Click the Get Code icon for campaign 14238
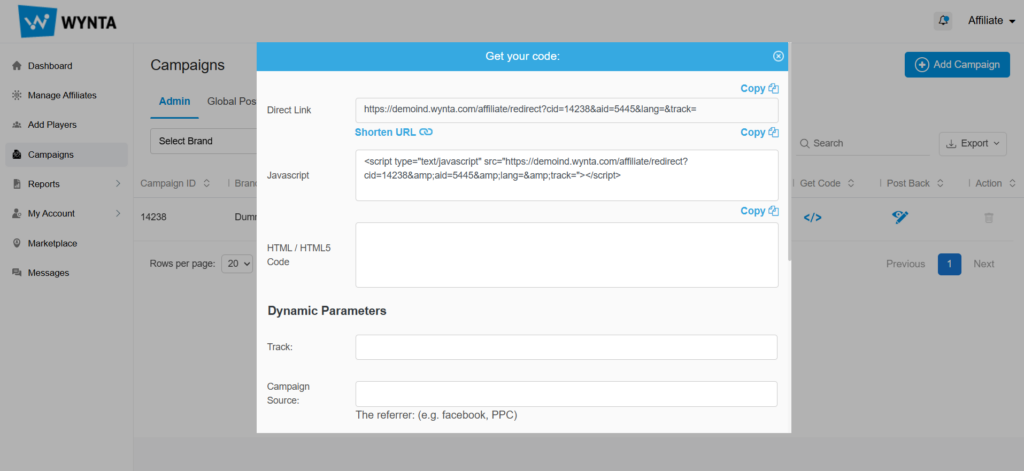The height and width of the screenshot is (471, 1024). coord(812,218)
